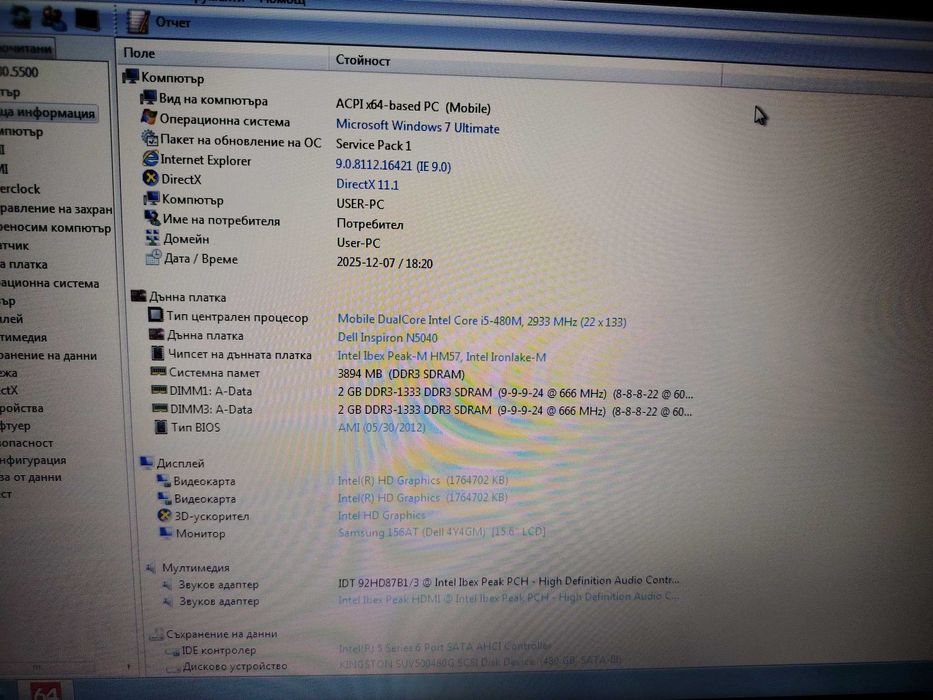Select the Конфигурация sidebar tree item
Viewport: 933px width, 700px height.
33,460
